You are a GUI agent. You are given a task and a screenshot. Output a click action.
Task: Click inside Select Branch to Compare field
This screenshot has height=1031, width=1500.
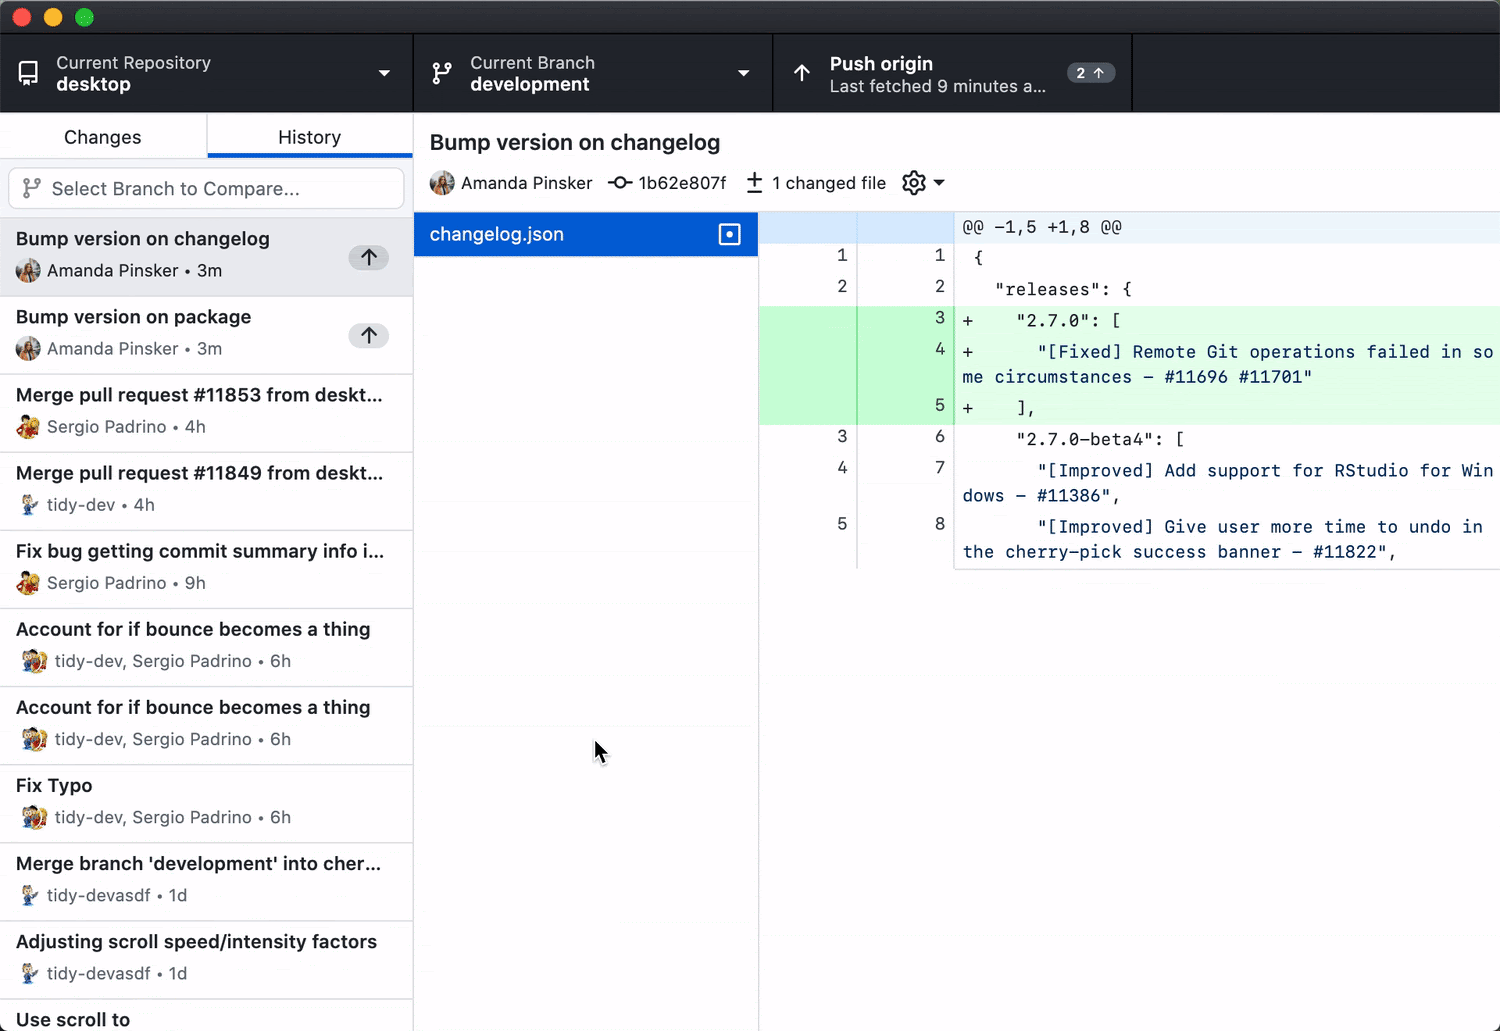(x=200, y=188)
